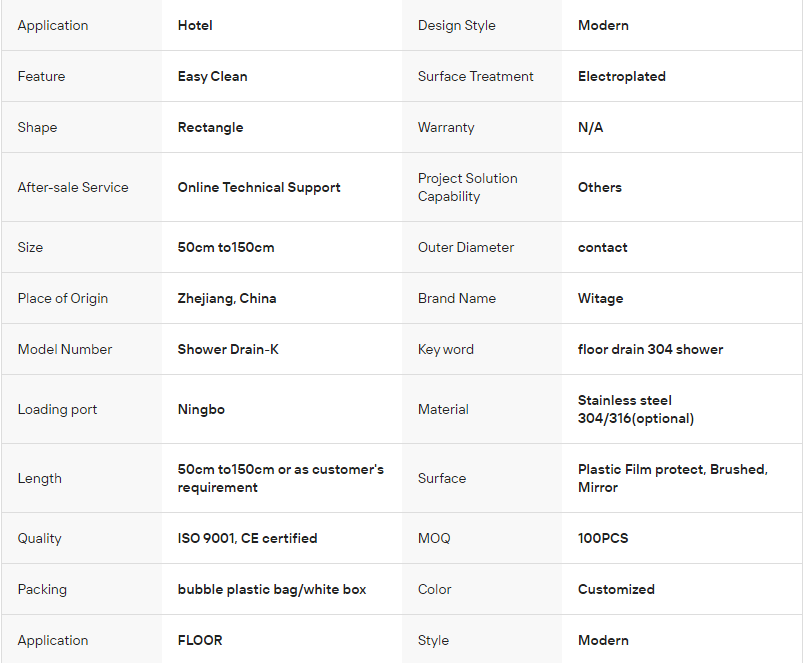Click the '100PCS' MOQ value
This screenshot has height=663, width=804.
tap(603, 538)
